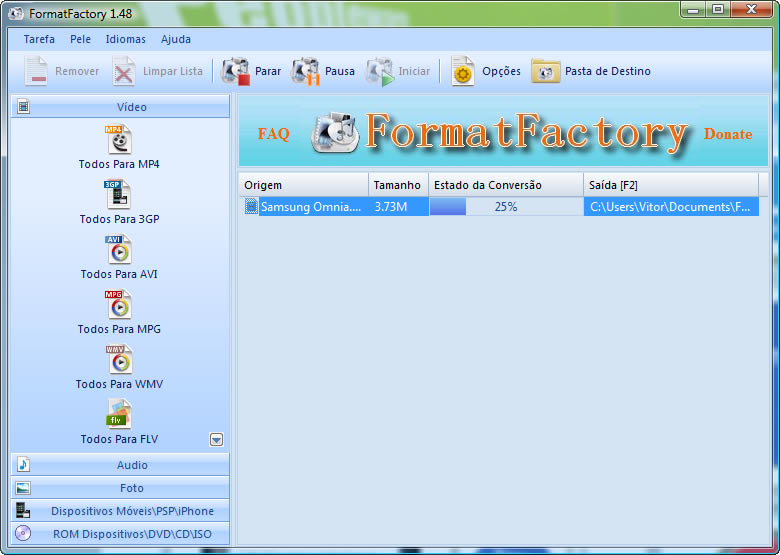Click the C:\Users\Vitor\Documents output path
Screen dimensions: 780x555
coord(670,207)
